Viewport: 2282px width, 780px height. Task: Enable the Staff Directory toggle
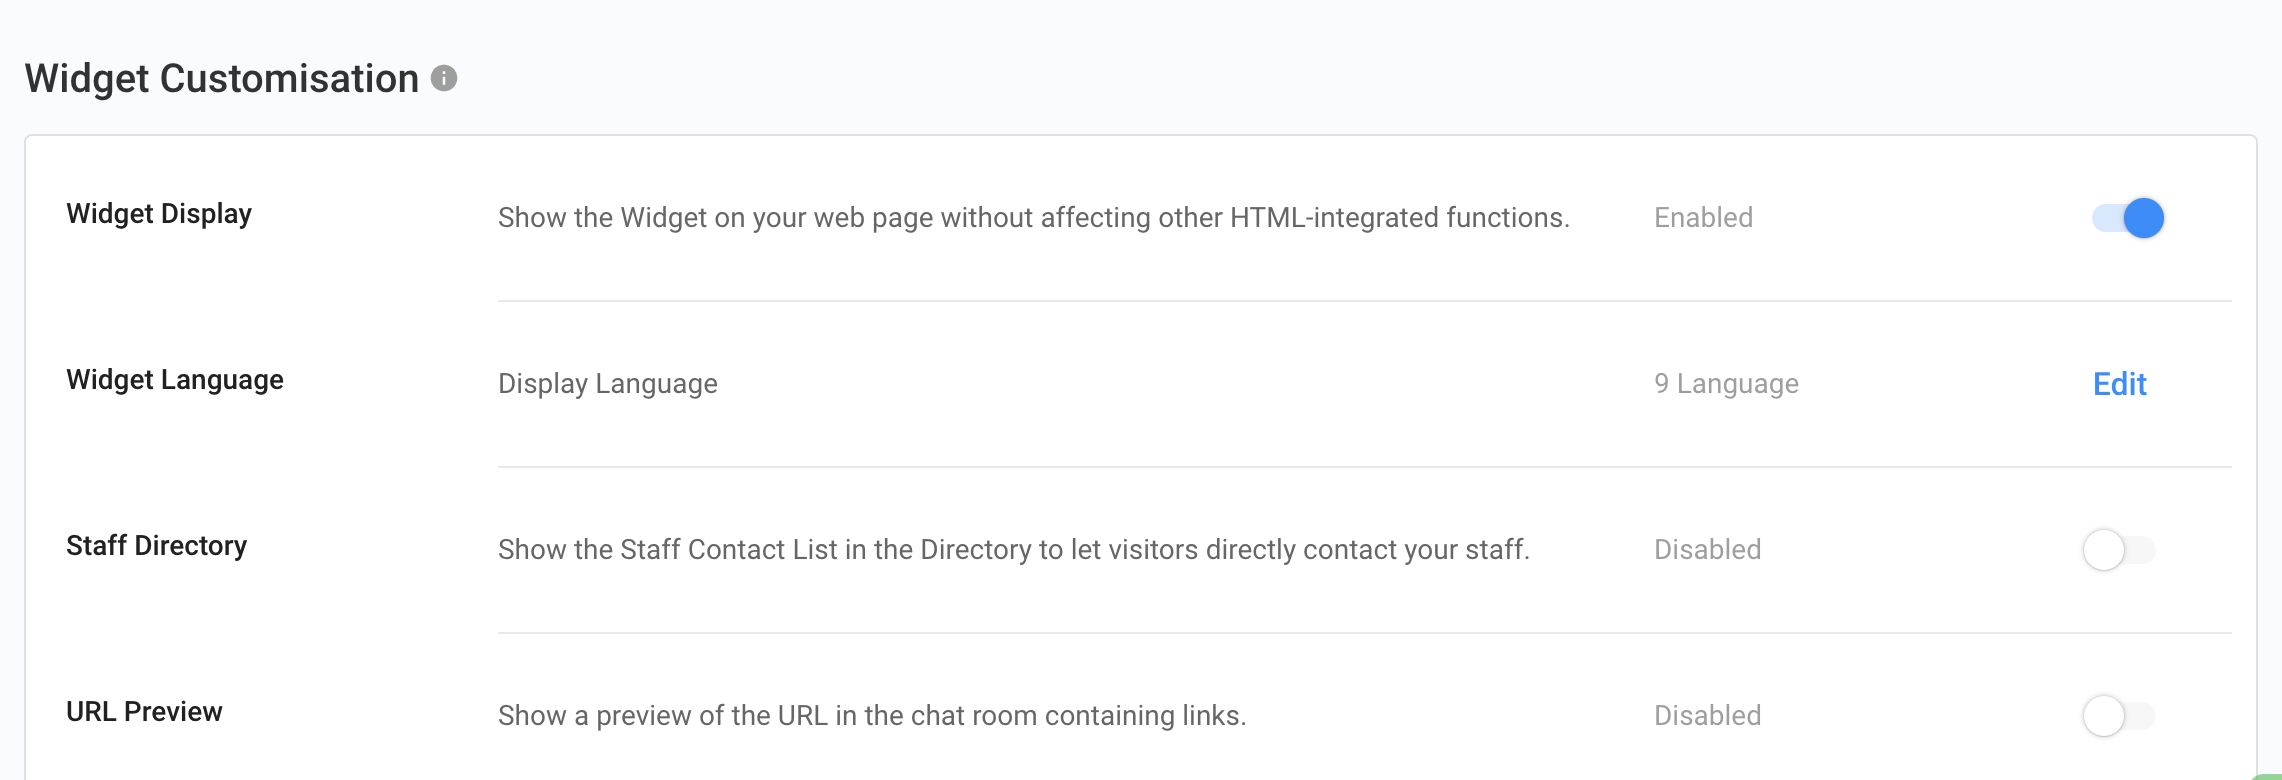click(x=2118, y=550)
